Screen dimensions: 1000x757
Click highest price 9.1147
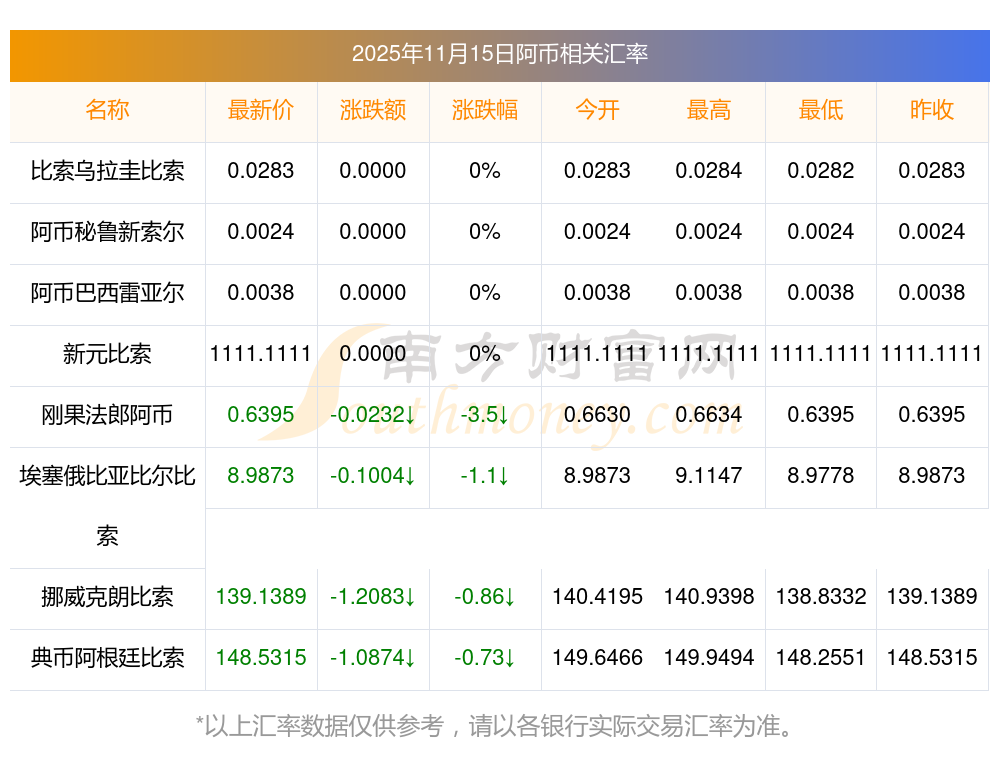709,476
